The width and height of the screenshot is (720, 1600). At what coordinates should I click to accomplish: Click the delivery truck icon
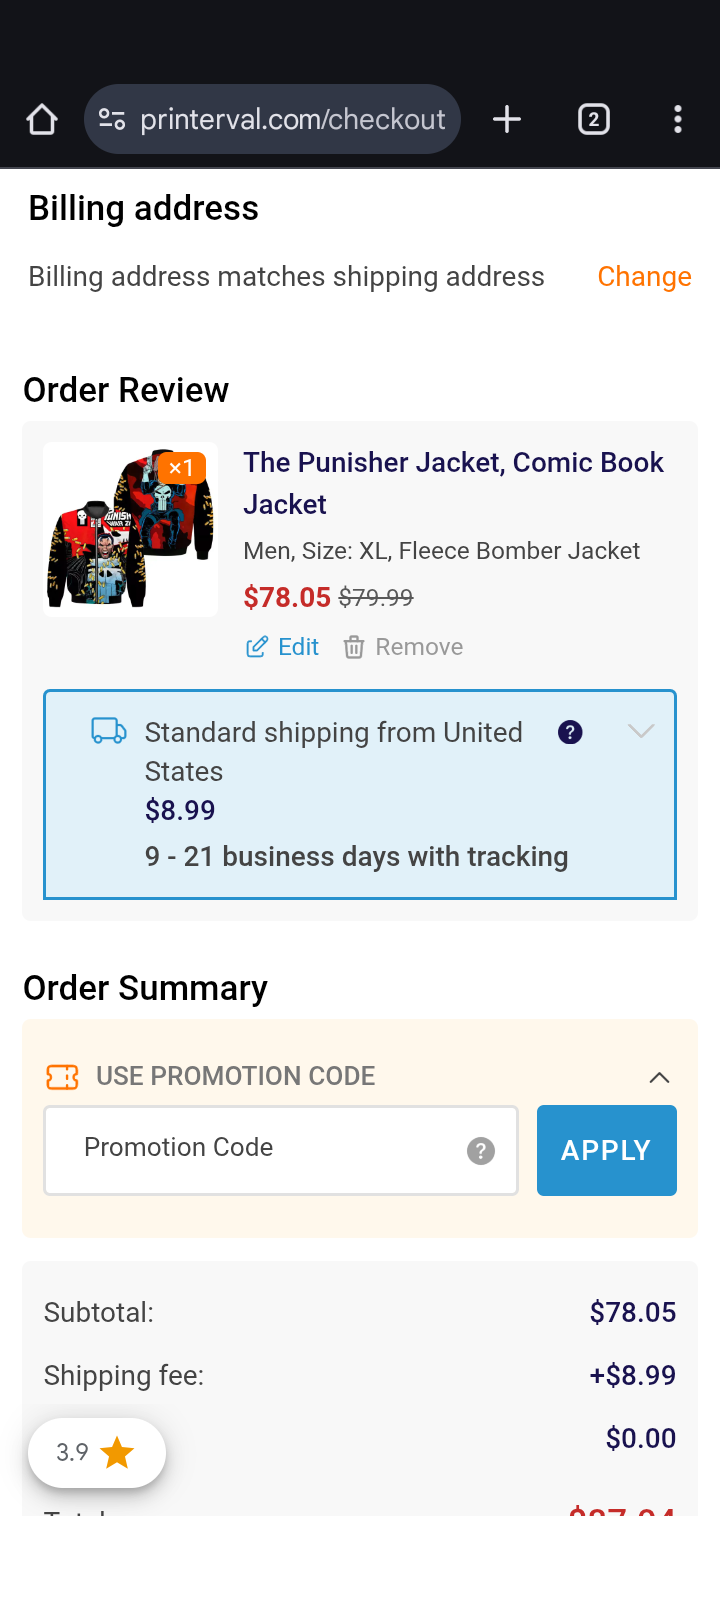pyautogui.click(x=109, y=731)
